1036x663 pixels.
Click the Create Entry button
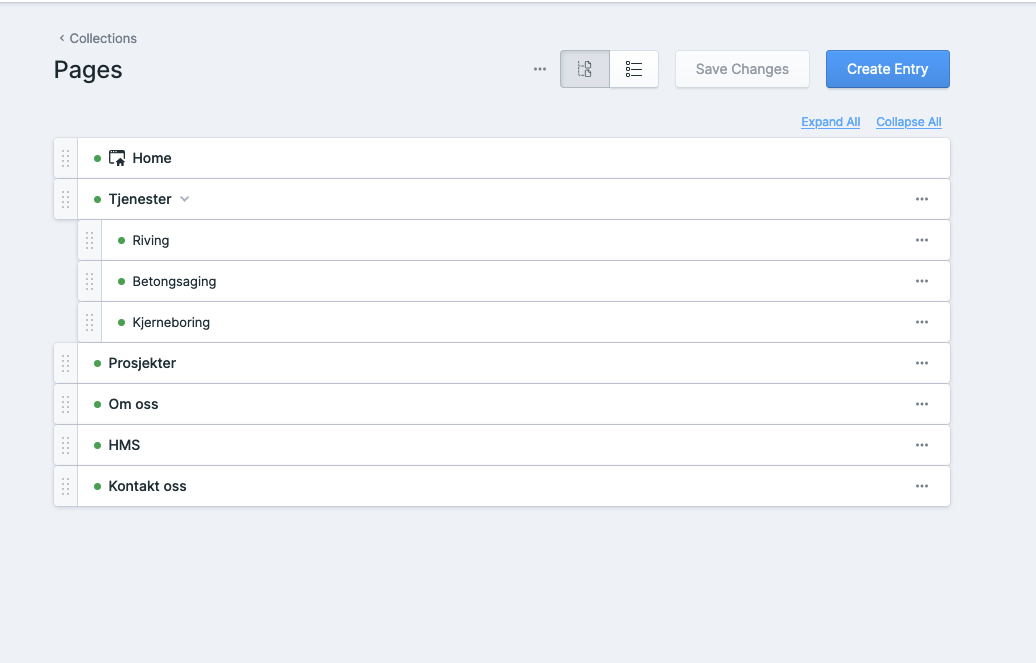click(x=887, y=69)
